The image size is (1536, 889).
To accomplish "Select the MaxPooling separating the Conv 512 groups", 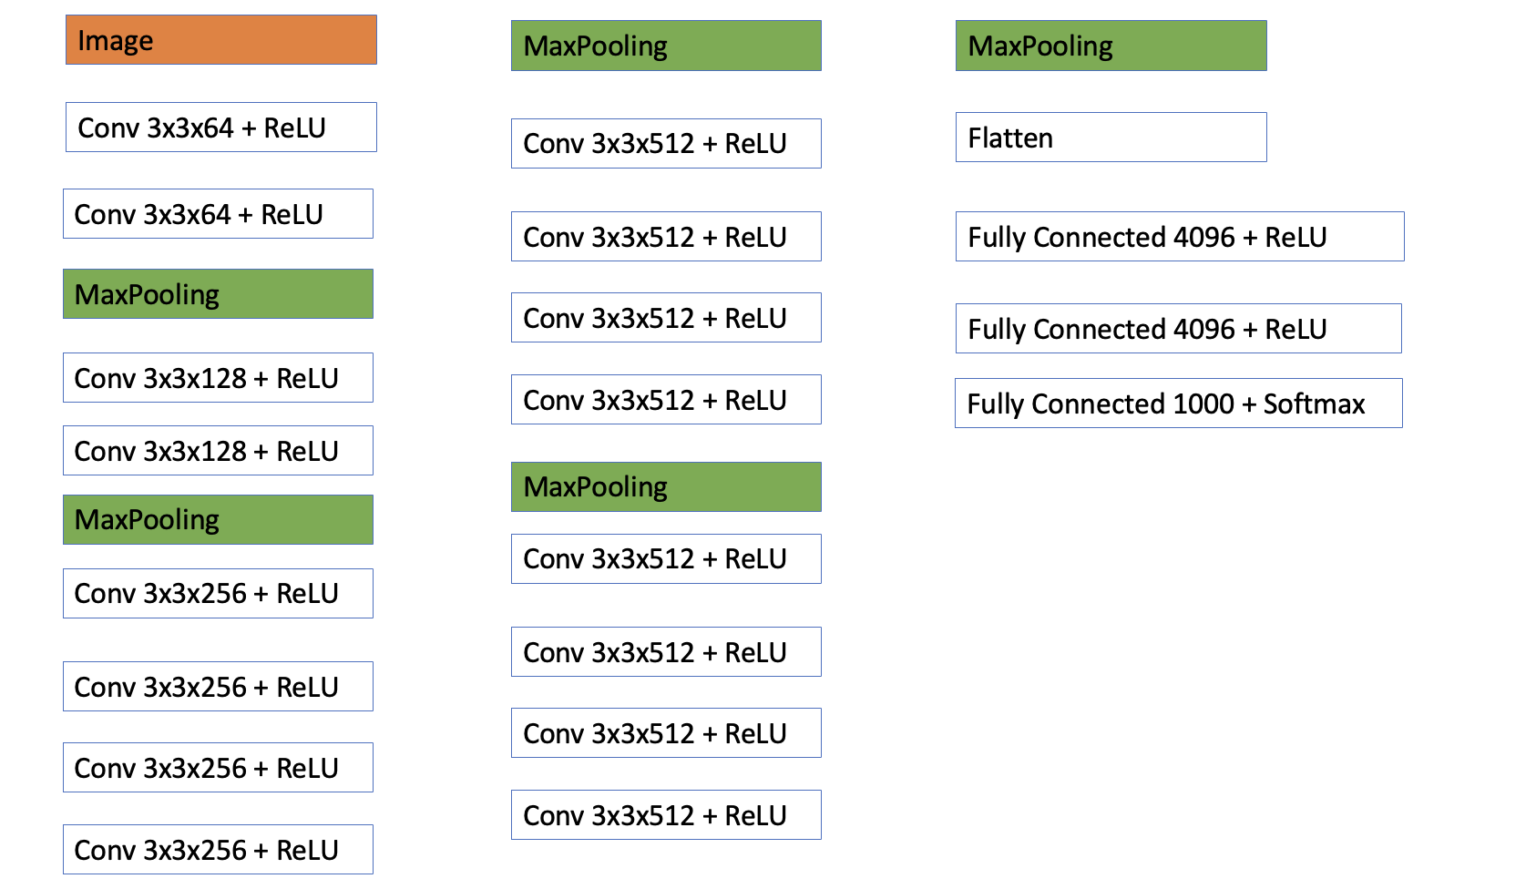I will (666, 487).
